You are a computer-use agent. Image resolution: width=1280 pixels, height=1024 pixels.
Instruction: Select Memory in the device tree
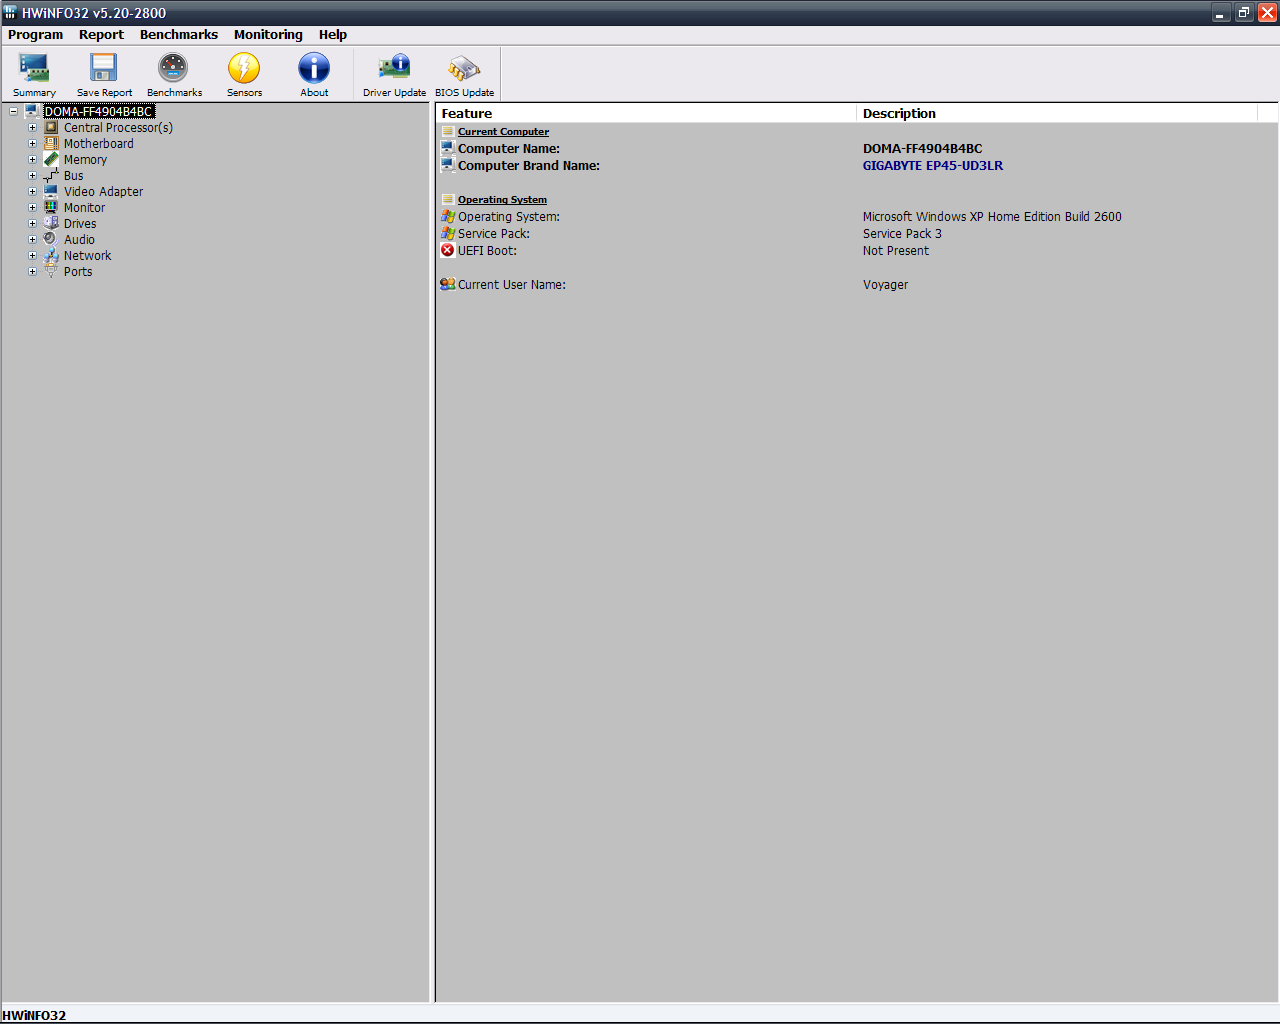click(x=85, y=160)
